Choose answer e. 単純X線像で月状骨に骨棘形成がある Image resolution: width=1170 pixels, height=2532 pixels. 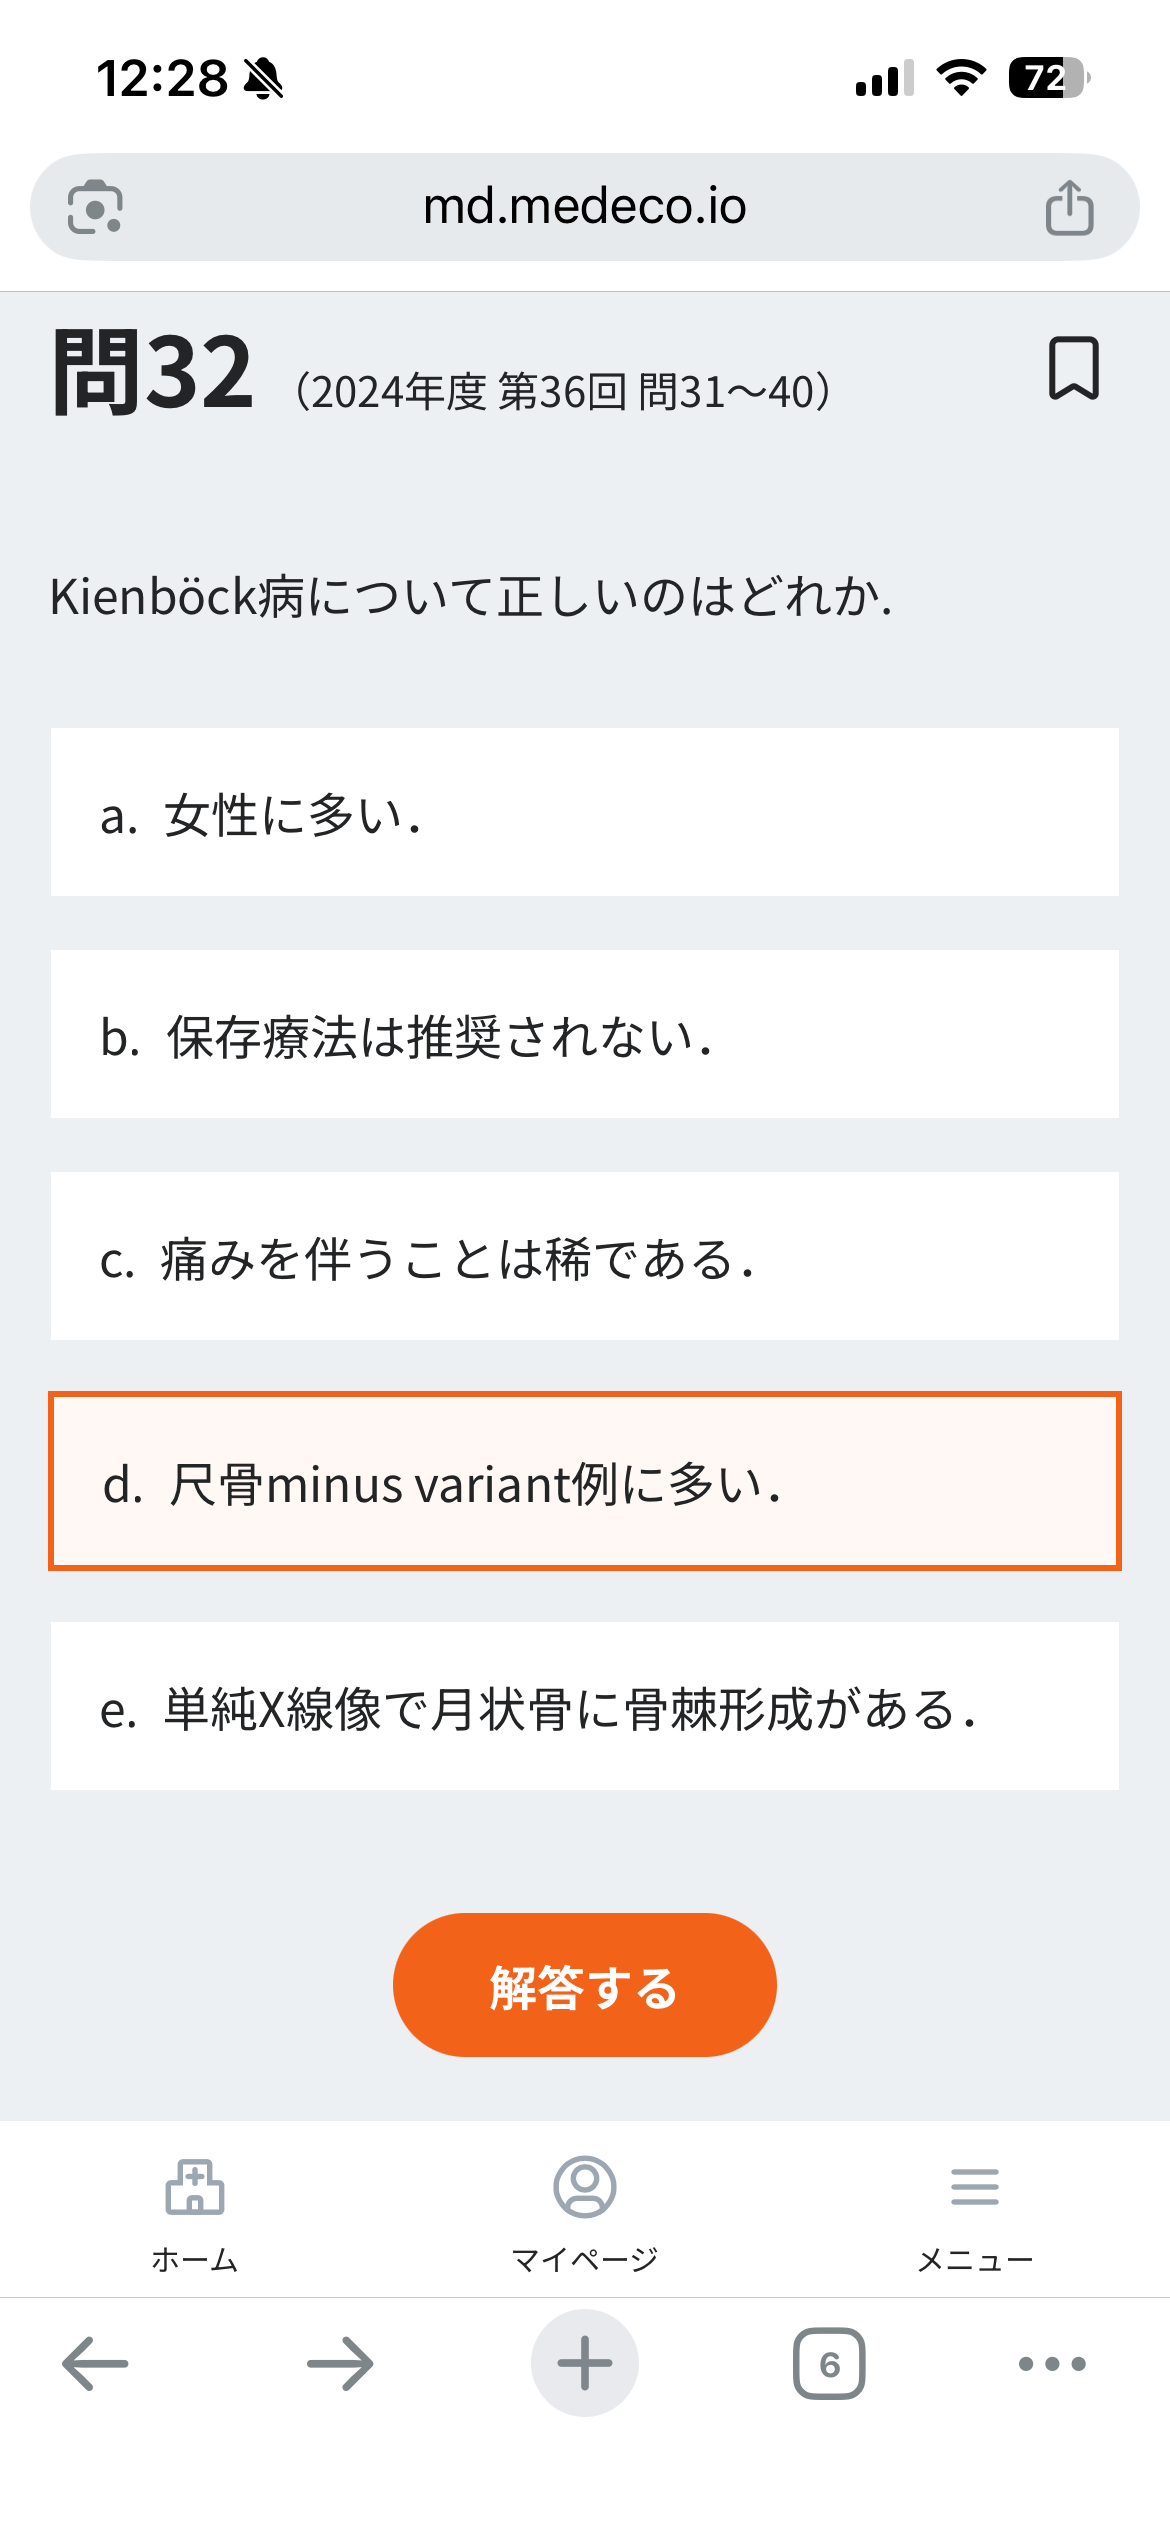pos(585,1707)
